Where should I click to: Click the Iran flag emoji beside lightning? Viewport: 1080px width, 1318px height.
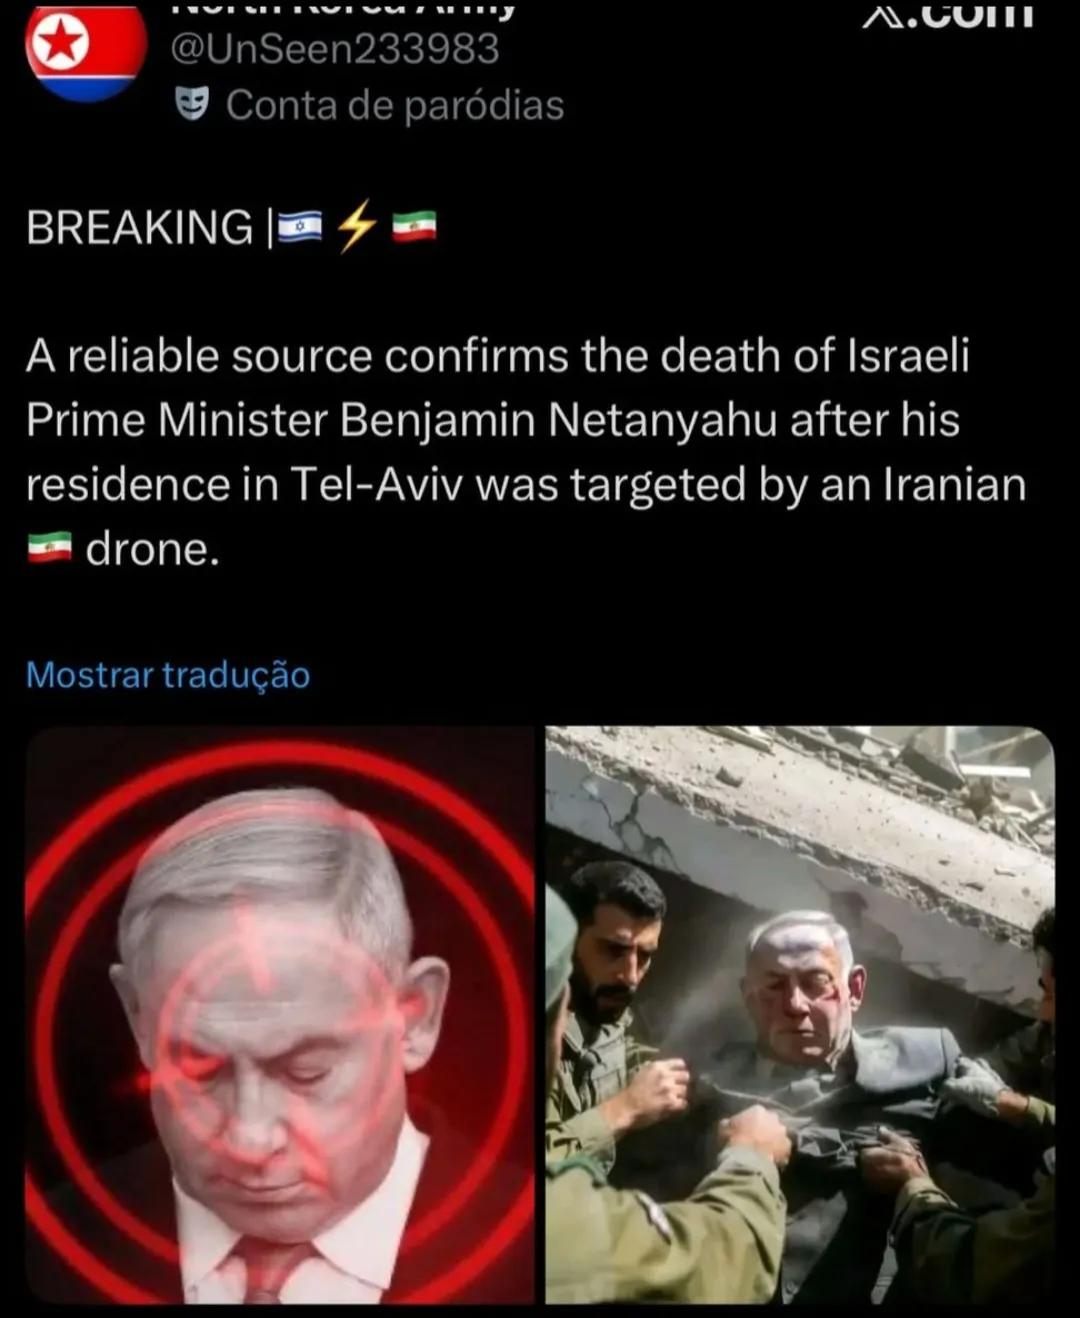pyautogui.click(x=414, y=227)
